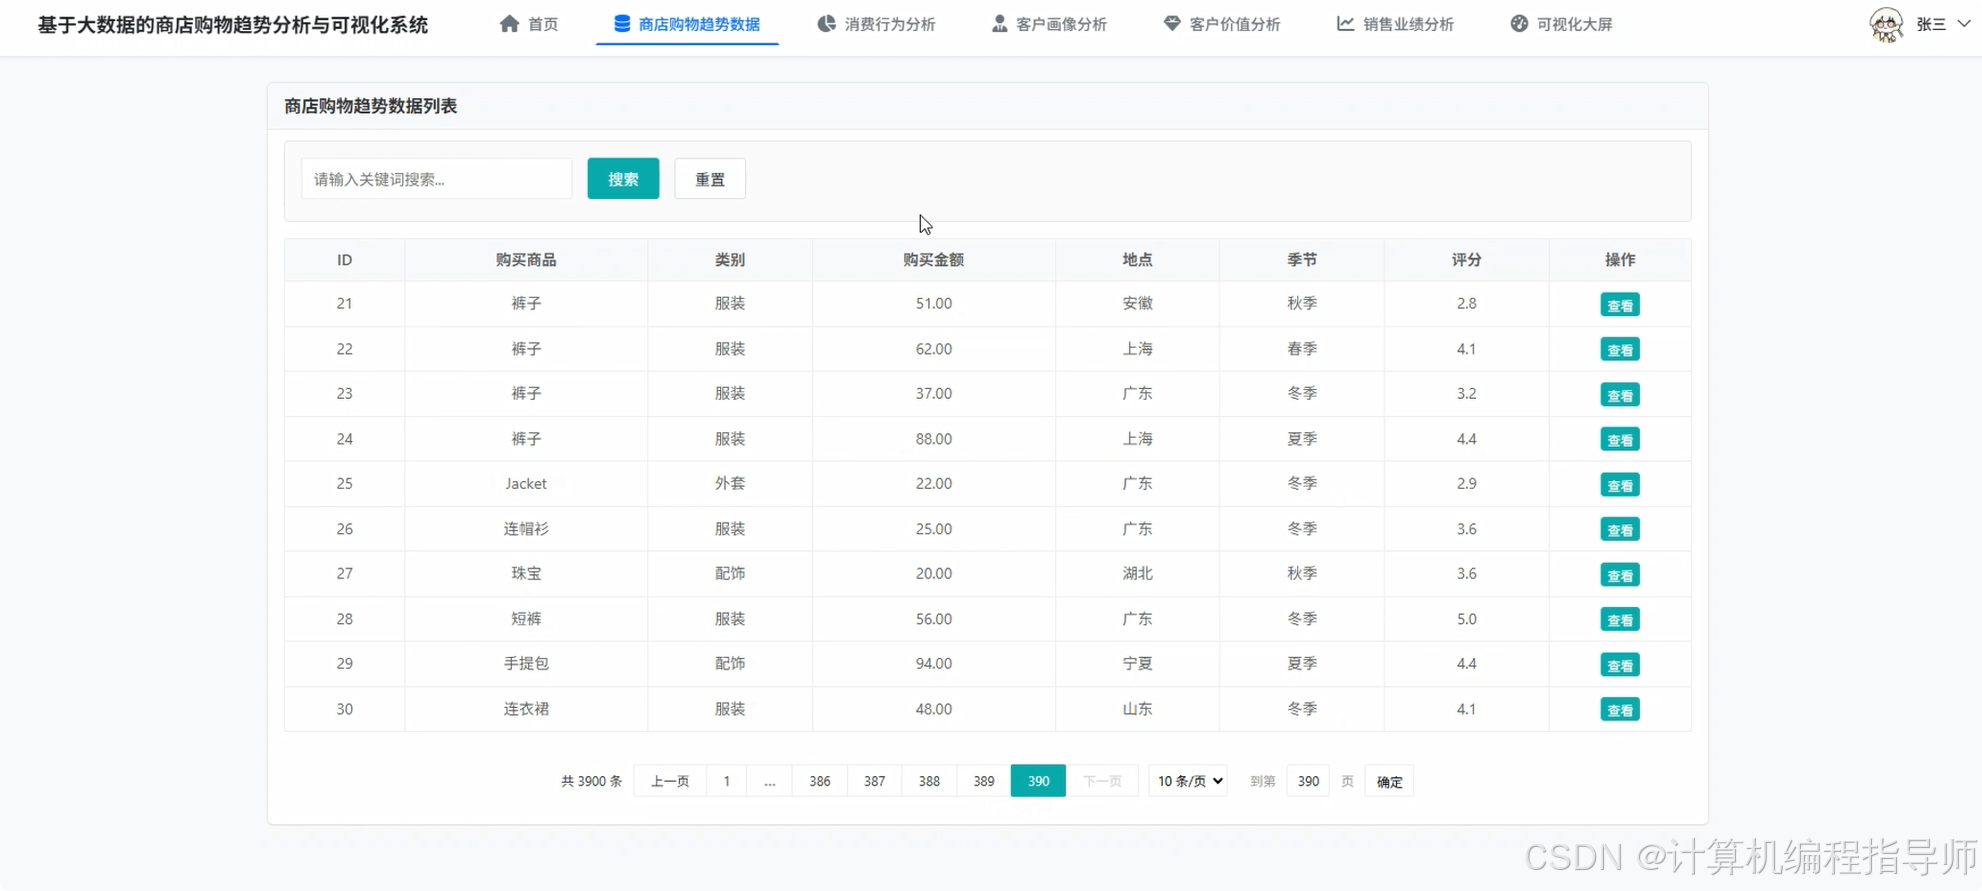View details for row ID 24
Viewport: 1982px width, 891px height.
coord(1620,440)
